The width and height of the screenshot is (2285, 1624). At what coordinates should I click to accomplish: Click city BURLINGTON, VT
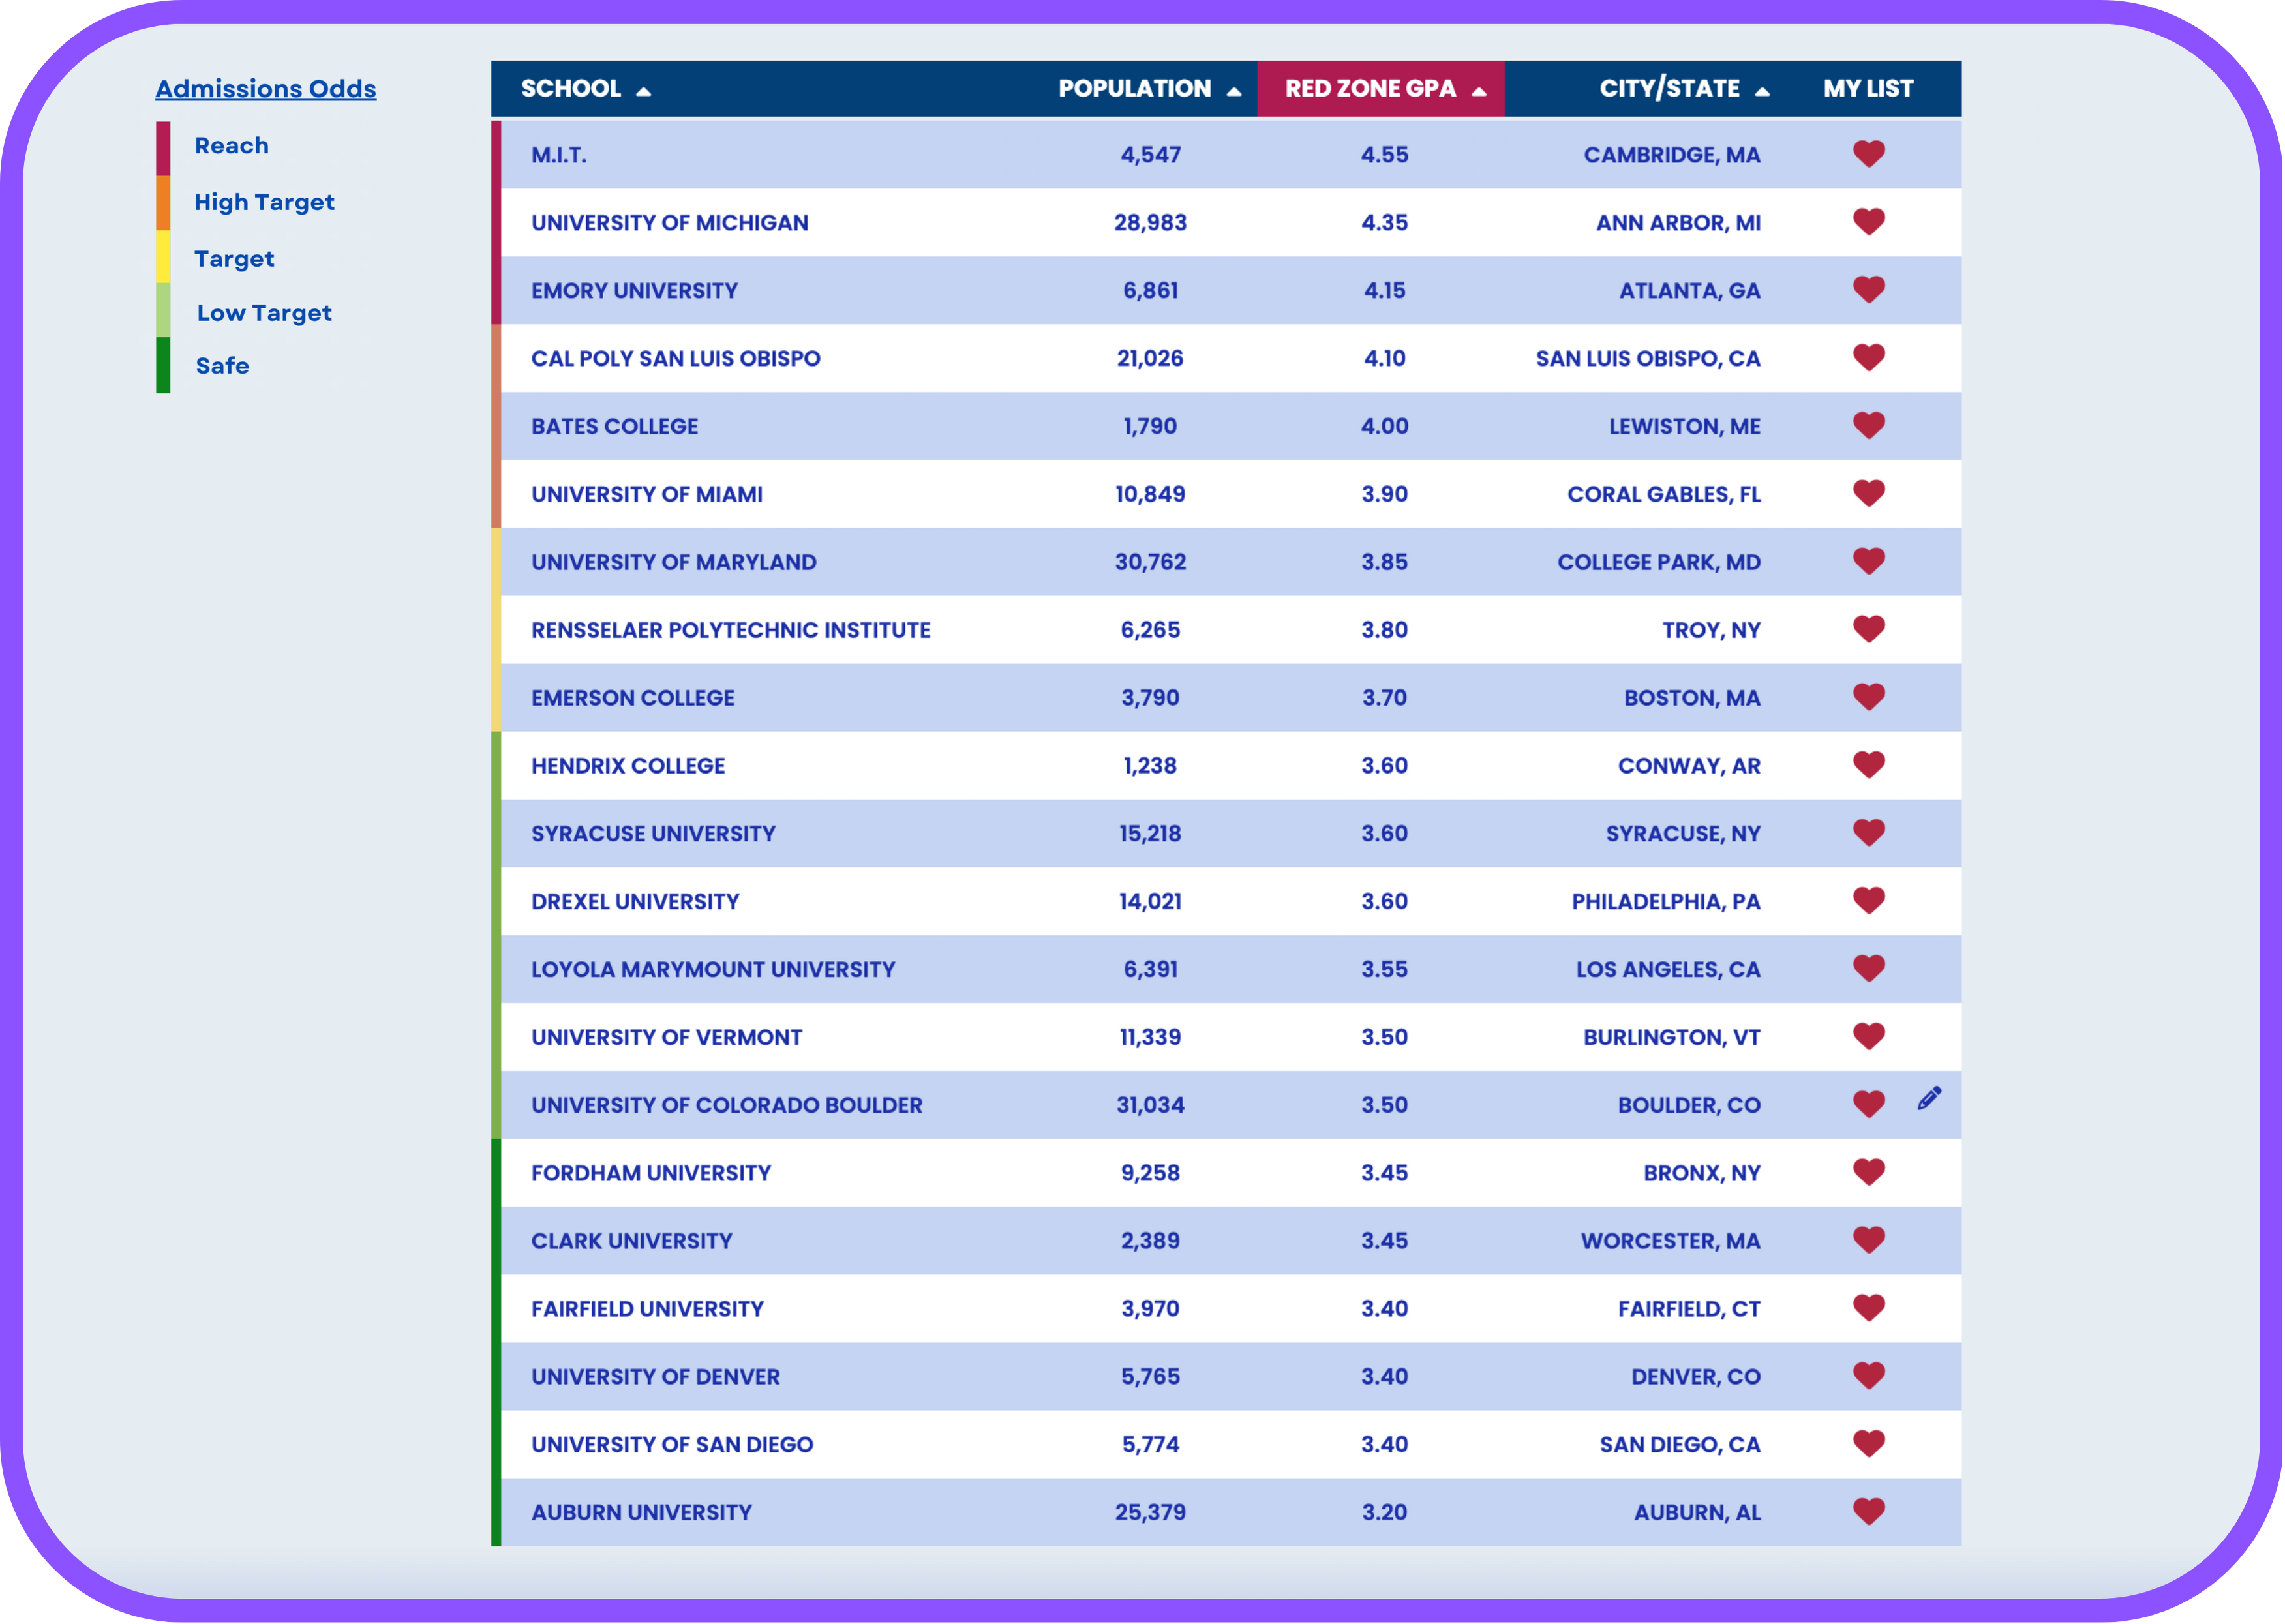click(1671, 1038)
